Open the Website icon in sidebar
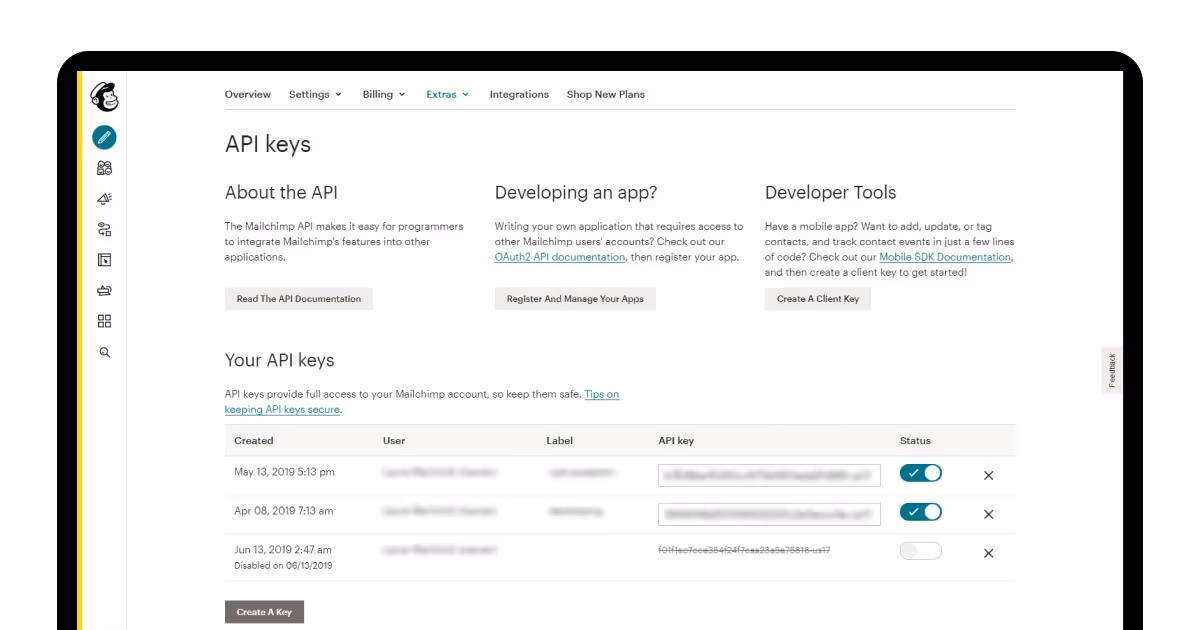1200x630 pixels. point(104,260)
